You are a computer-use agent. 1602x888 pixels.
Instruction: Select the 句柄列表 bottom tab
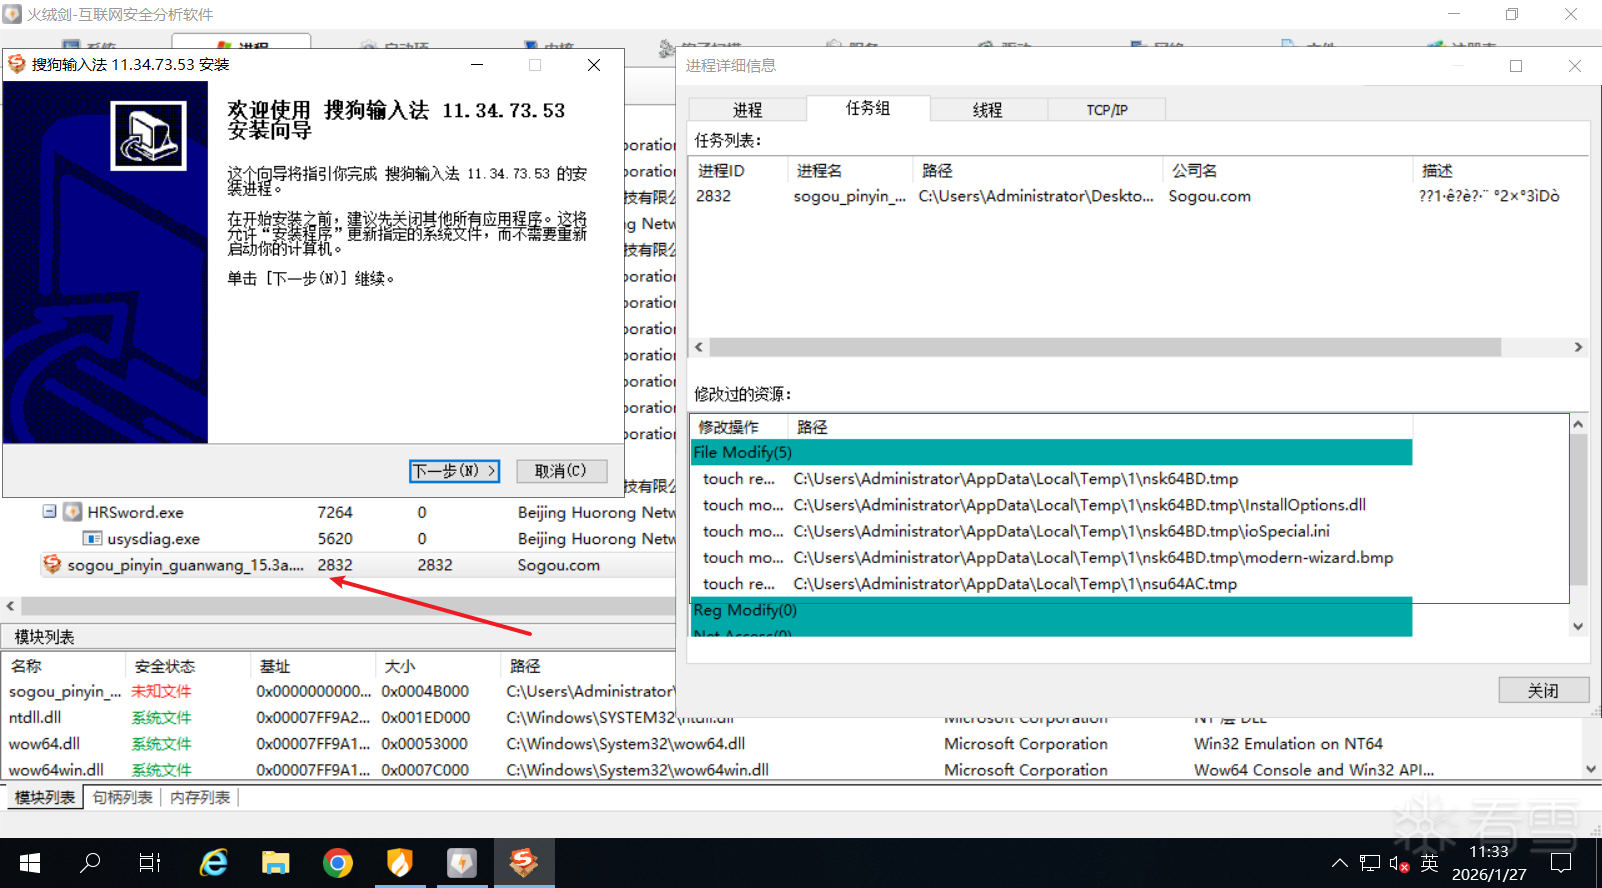point(123,797)
